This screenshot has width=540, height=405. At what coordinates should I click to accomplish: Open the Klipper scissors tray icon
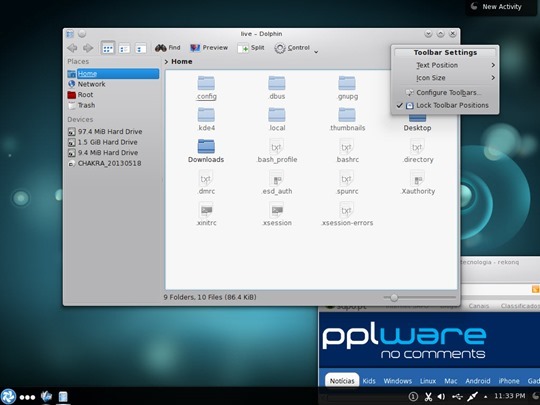point(428,397)
